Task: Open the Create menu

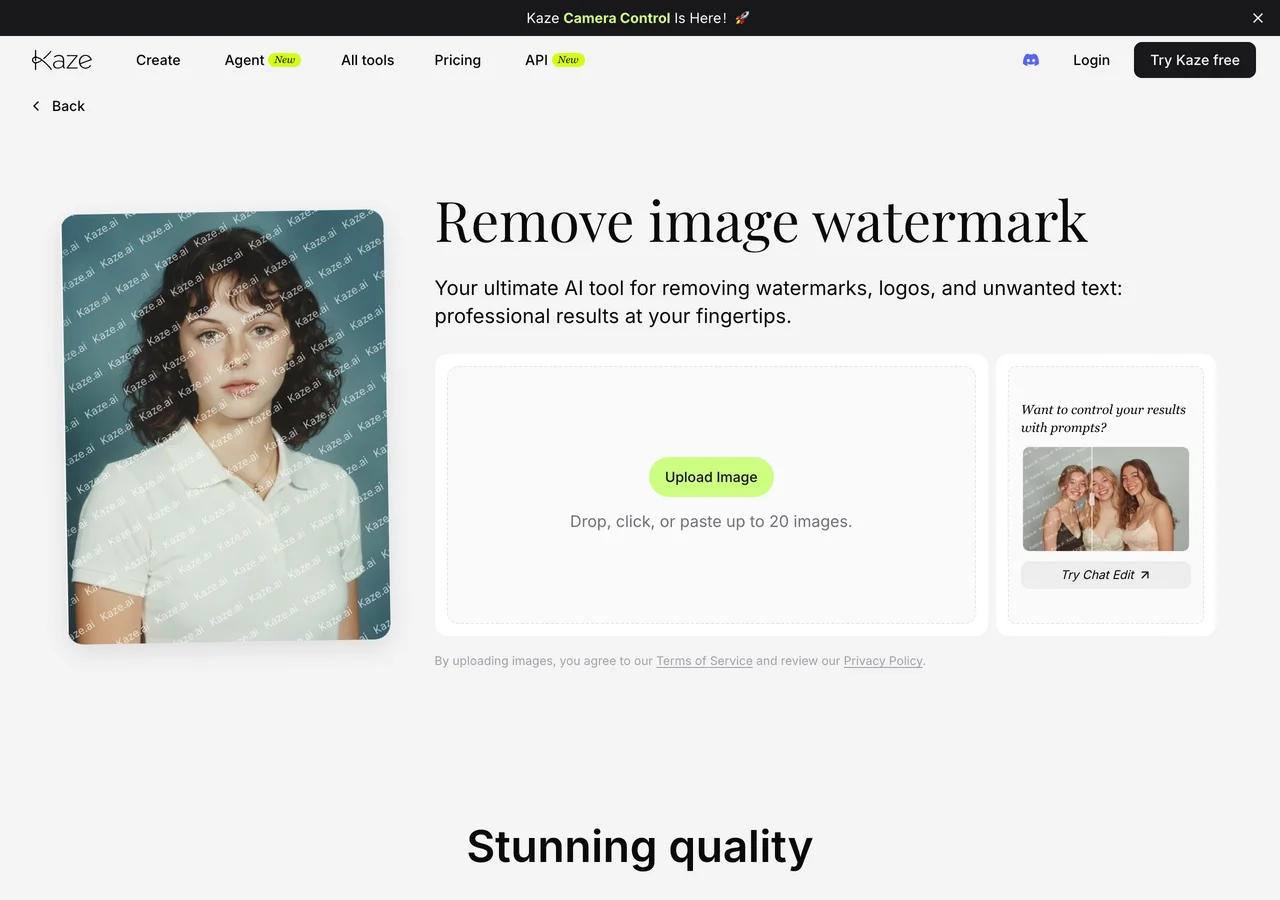Action: pos(158,60)
